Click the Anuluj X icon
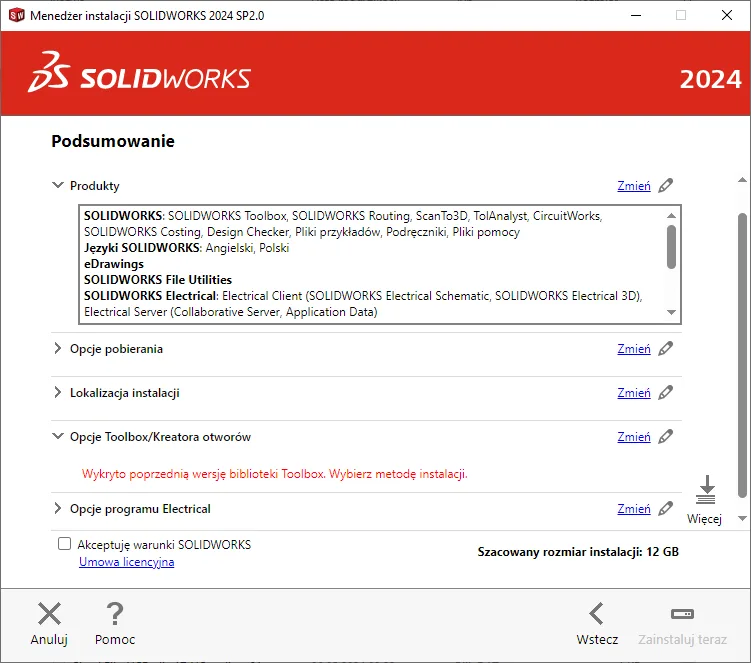 click(49, 614)
